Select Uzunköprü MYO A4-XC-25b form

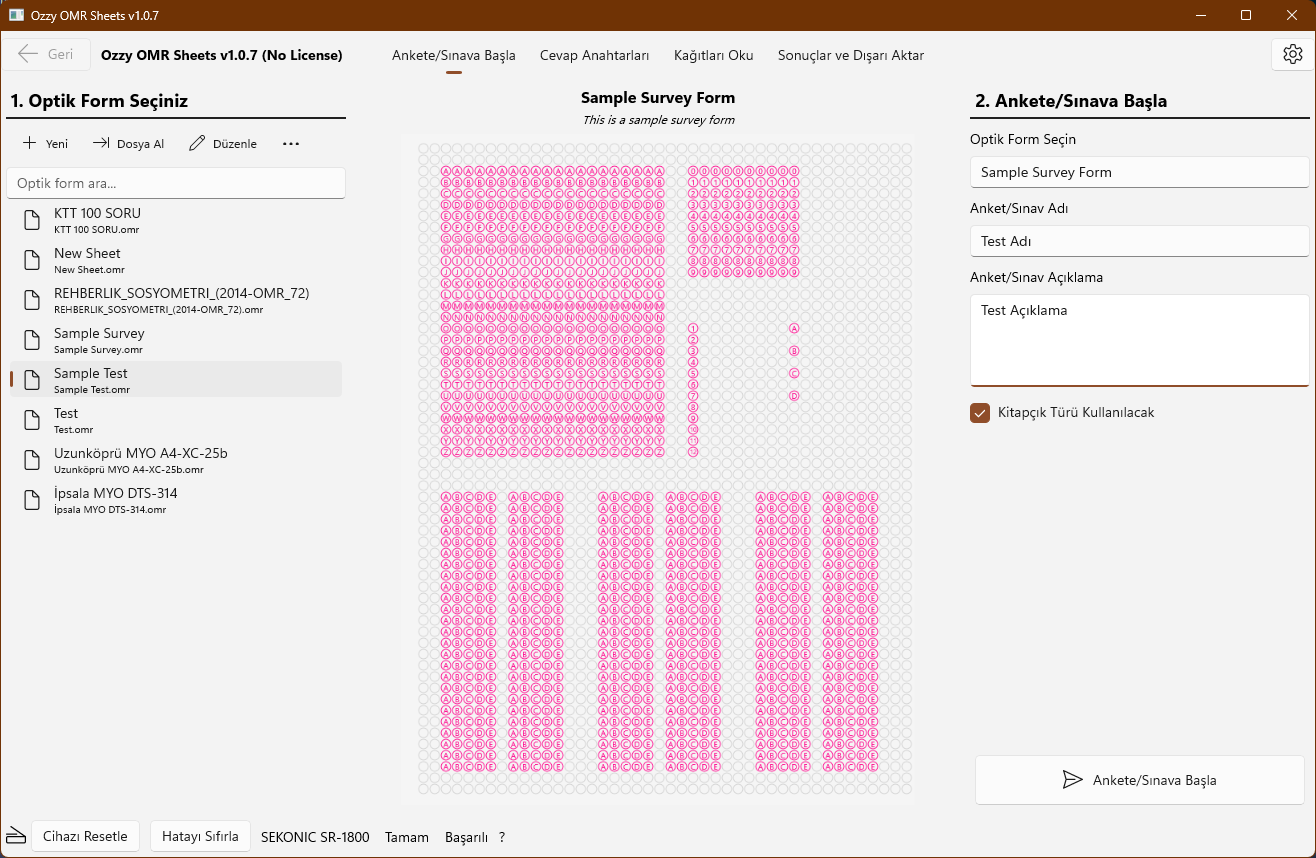(140, 460)
